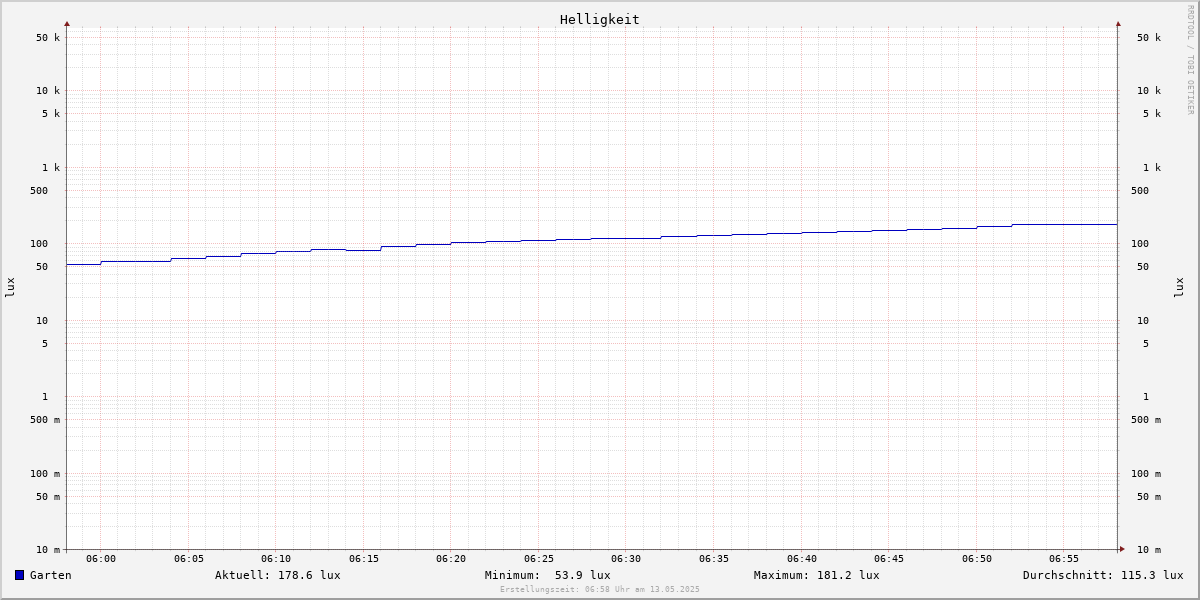
Task: Click the right axis 50 k label
Action: coord(1149,38)
